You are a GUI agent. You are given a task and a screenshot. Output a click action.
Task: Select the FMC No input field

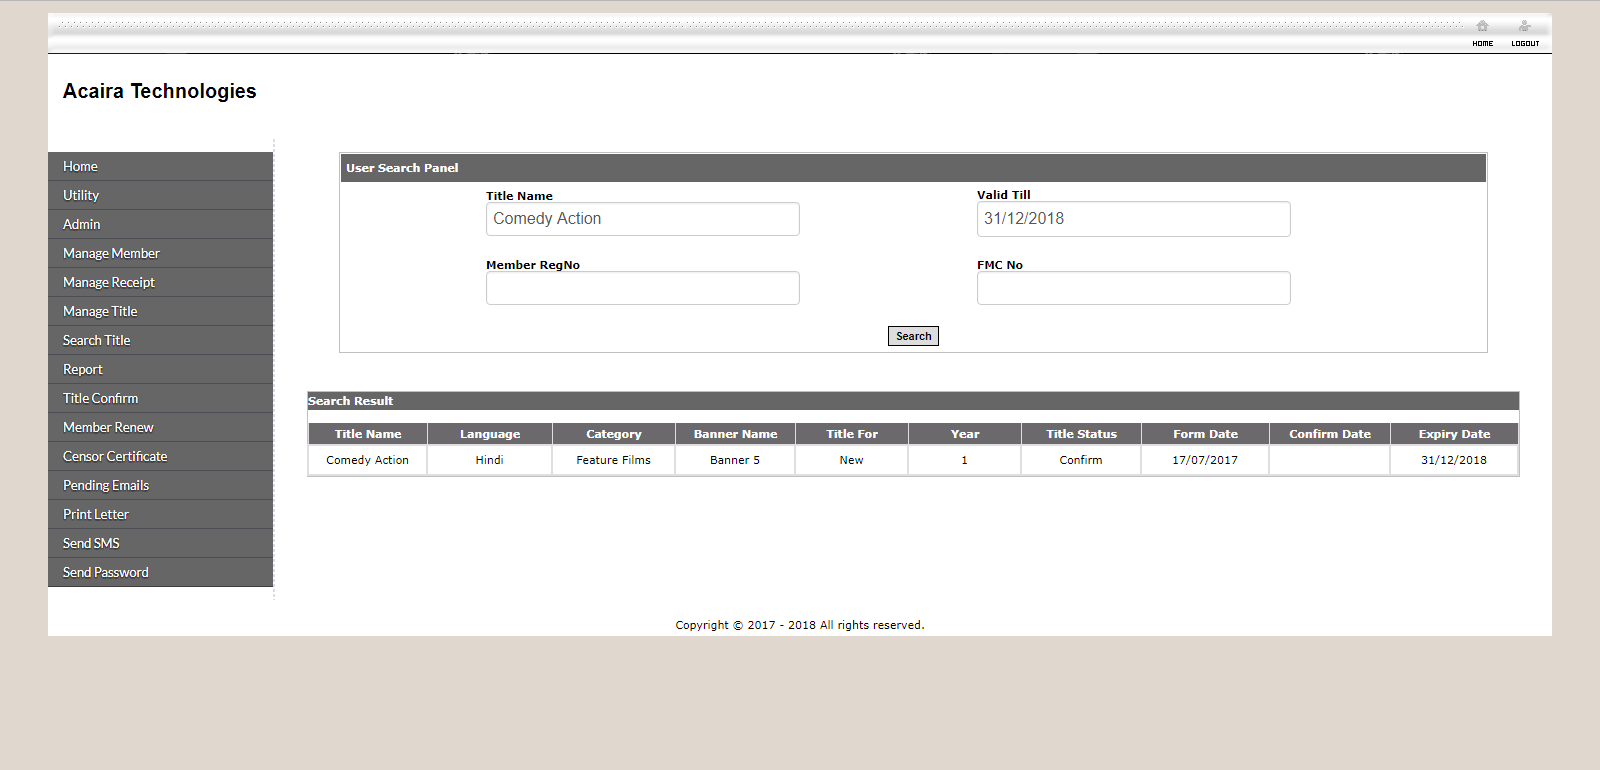point(1133,288)
